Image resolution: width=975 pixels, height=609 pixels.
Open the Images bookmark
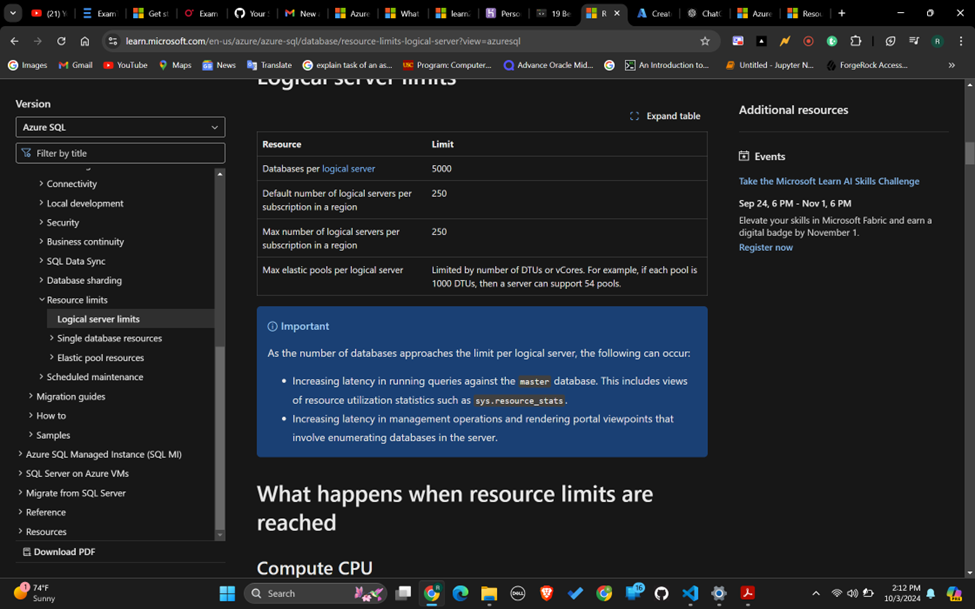(x=27, y=65)
